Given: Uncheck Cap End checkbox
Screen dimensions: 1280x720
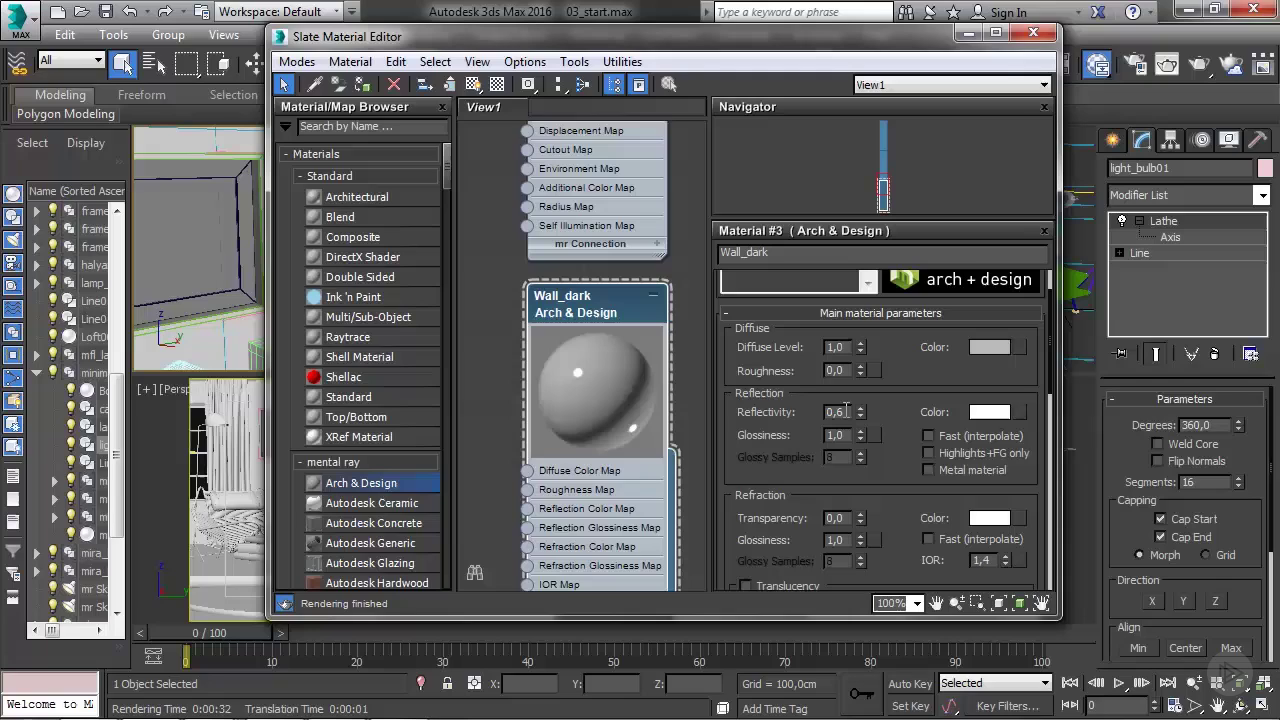Looking at the screenshot, I should (x=1160, y=537).
